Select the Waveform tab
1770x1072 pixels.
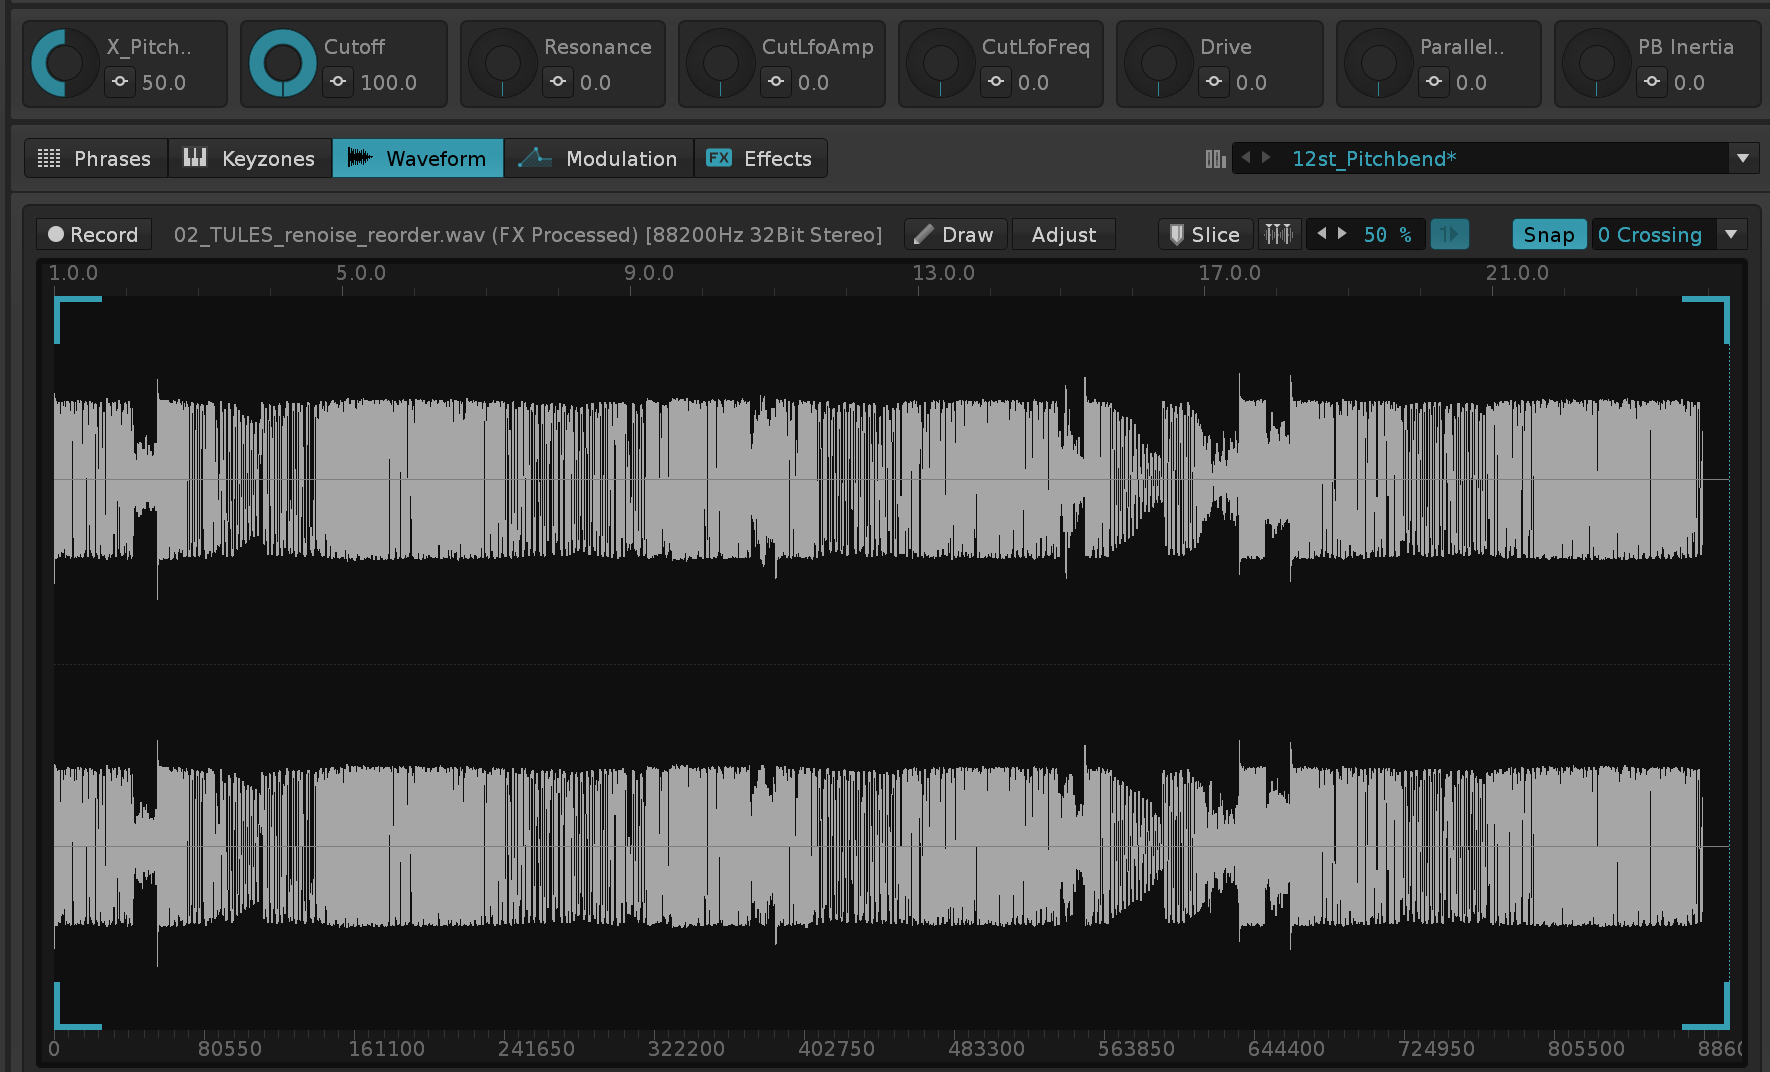pos(418,158)
